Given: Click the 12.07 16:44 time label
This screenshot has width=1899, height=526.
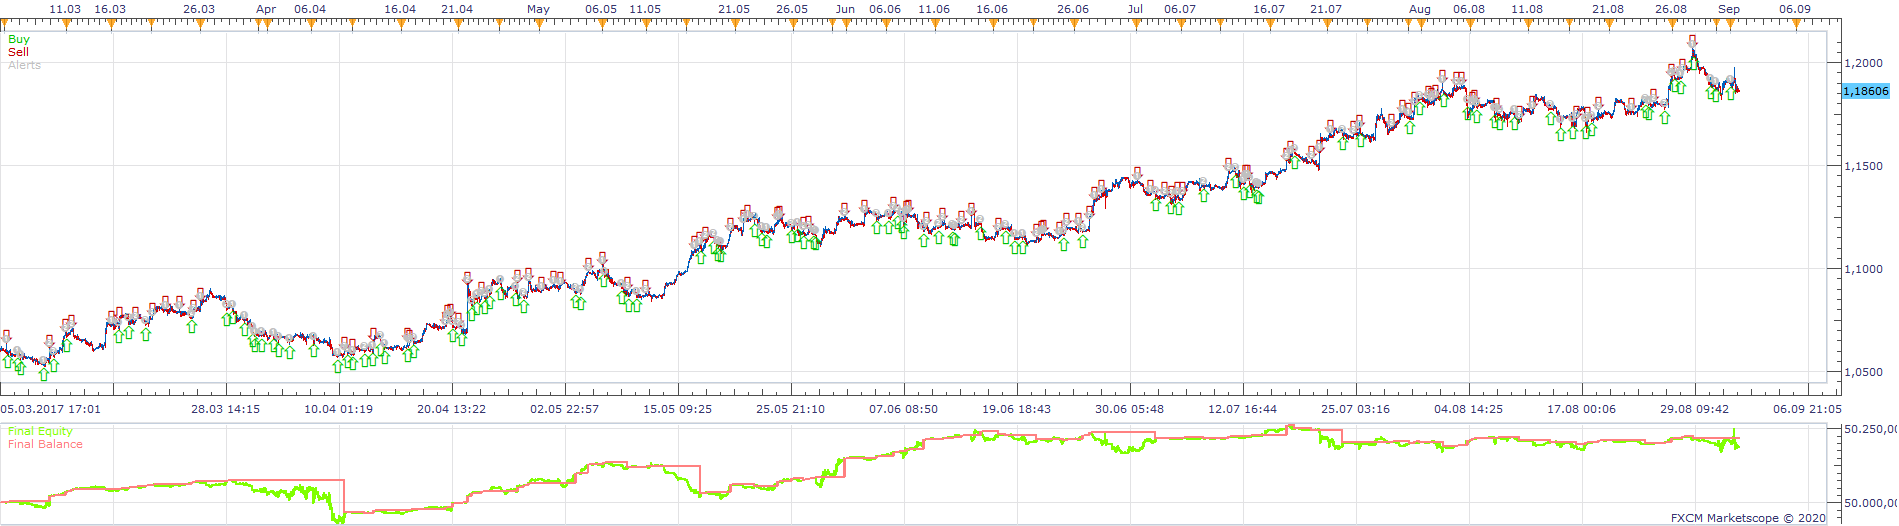Looking at the screenshot, I should (1243, 409).
